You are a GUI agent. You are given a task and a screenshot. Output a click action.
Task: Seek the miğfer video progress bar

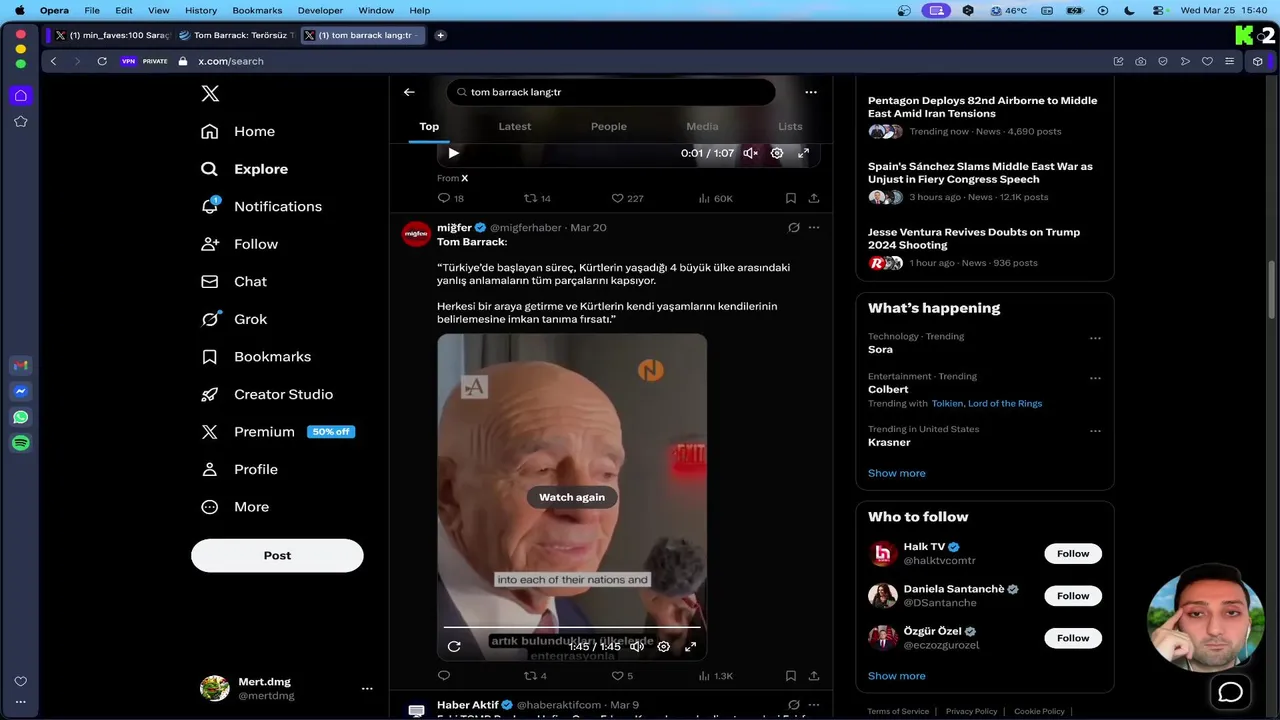click(572, 627)
